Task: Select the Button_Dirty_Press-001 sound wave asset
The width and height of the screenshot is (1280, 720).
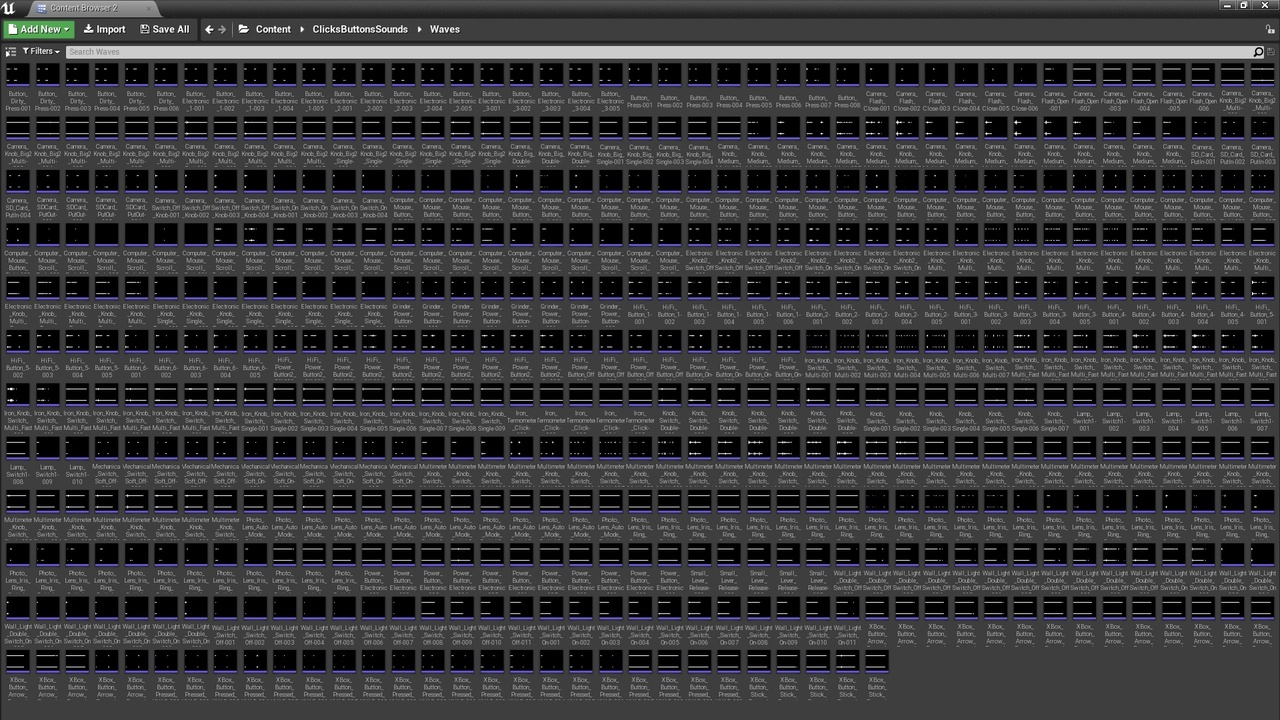Action: tap(19, 87)
